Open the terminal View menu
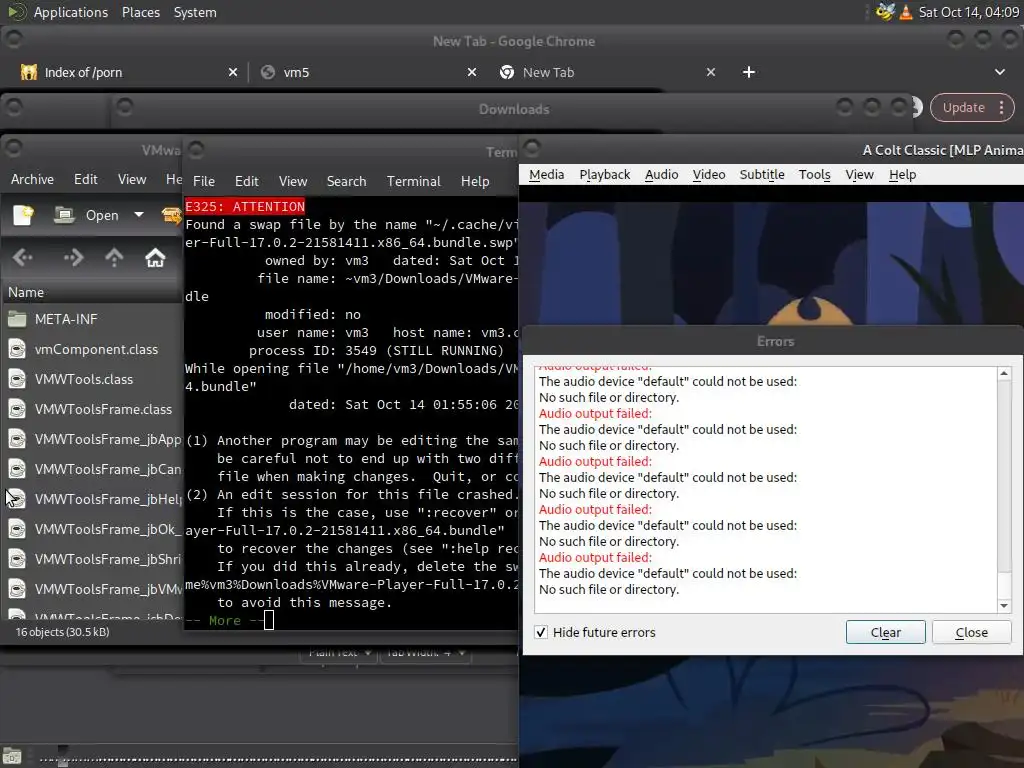The height and width of the screenshot is (768, 1024). click(293, 181)
